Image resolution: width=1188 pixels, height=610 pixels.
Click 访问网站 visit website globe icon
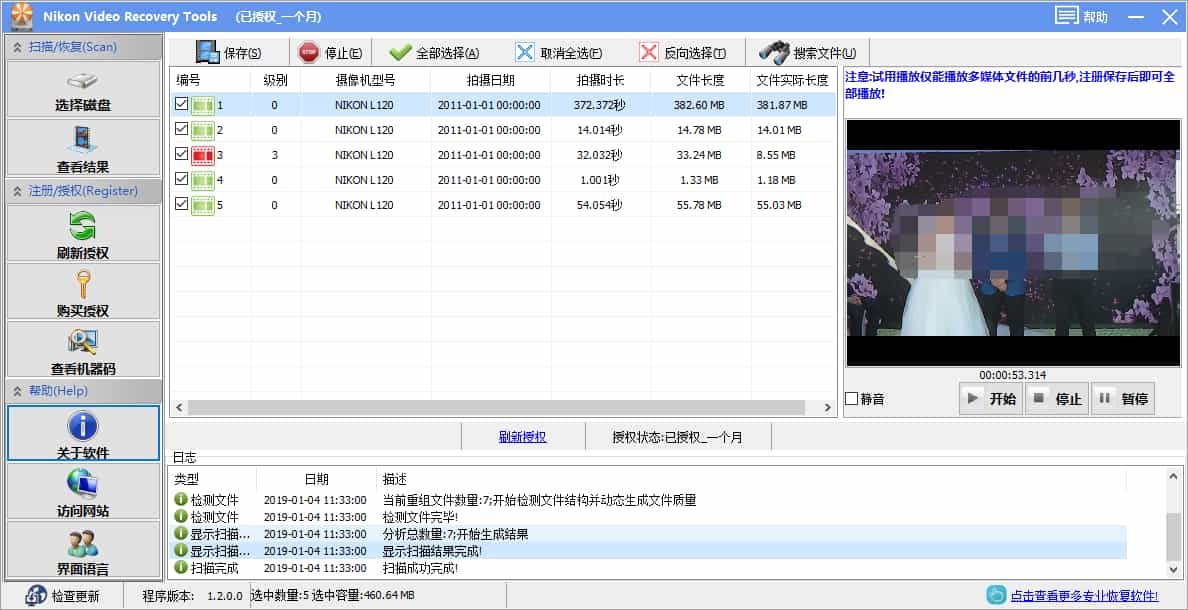click(x=83, y=491)
